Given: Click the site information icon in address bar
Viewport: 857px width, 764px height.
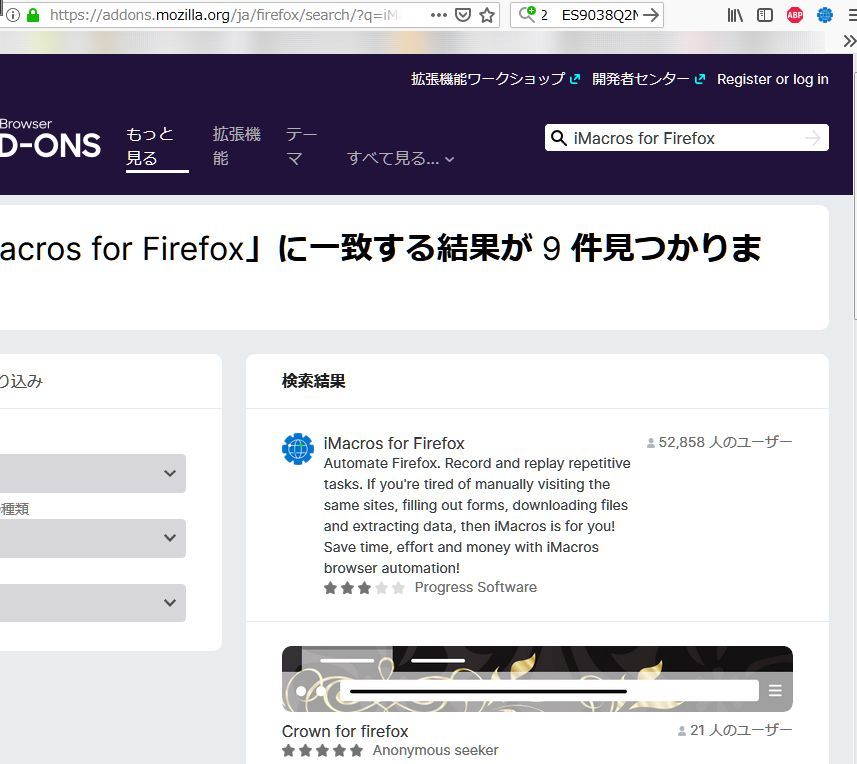Looking at the screenshot, I should tap(12, 15).
